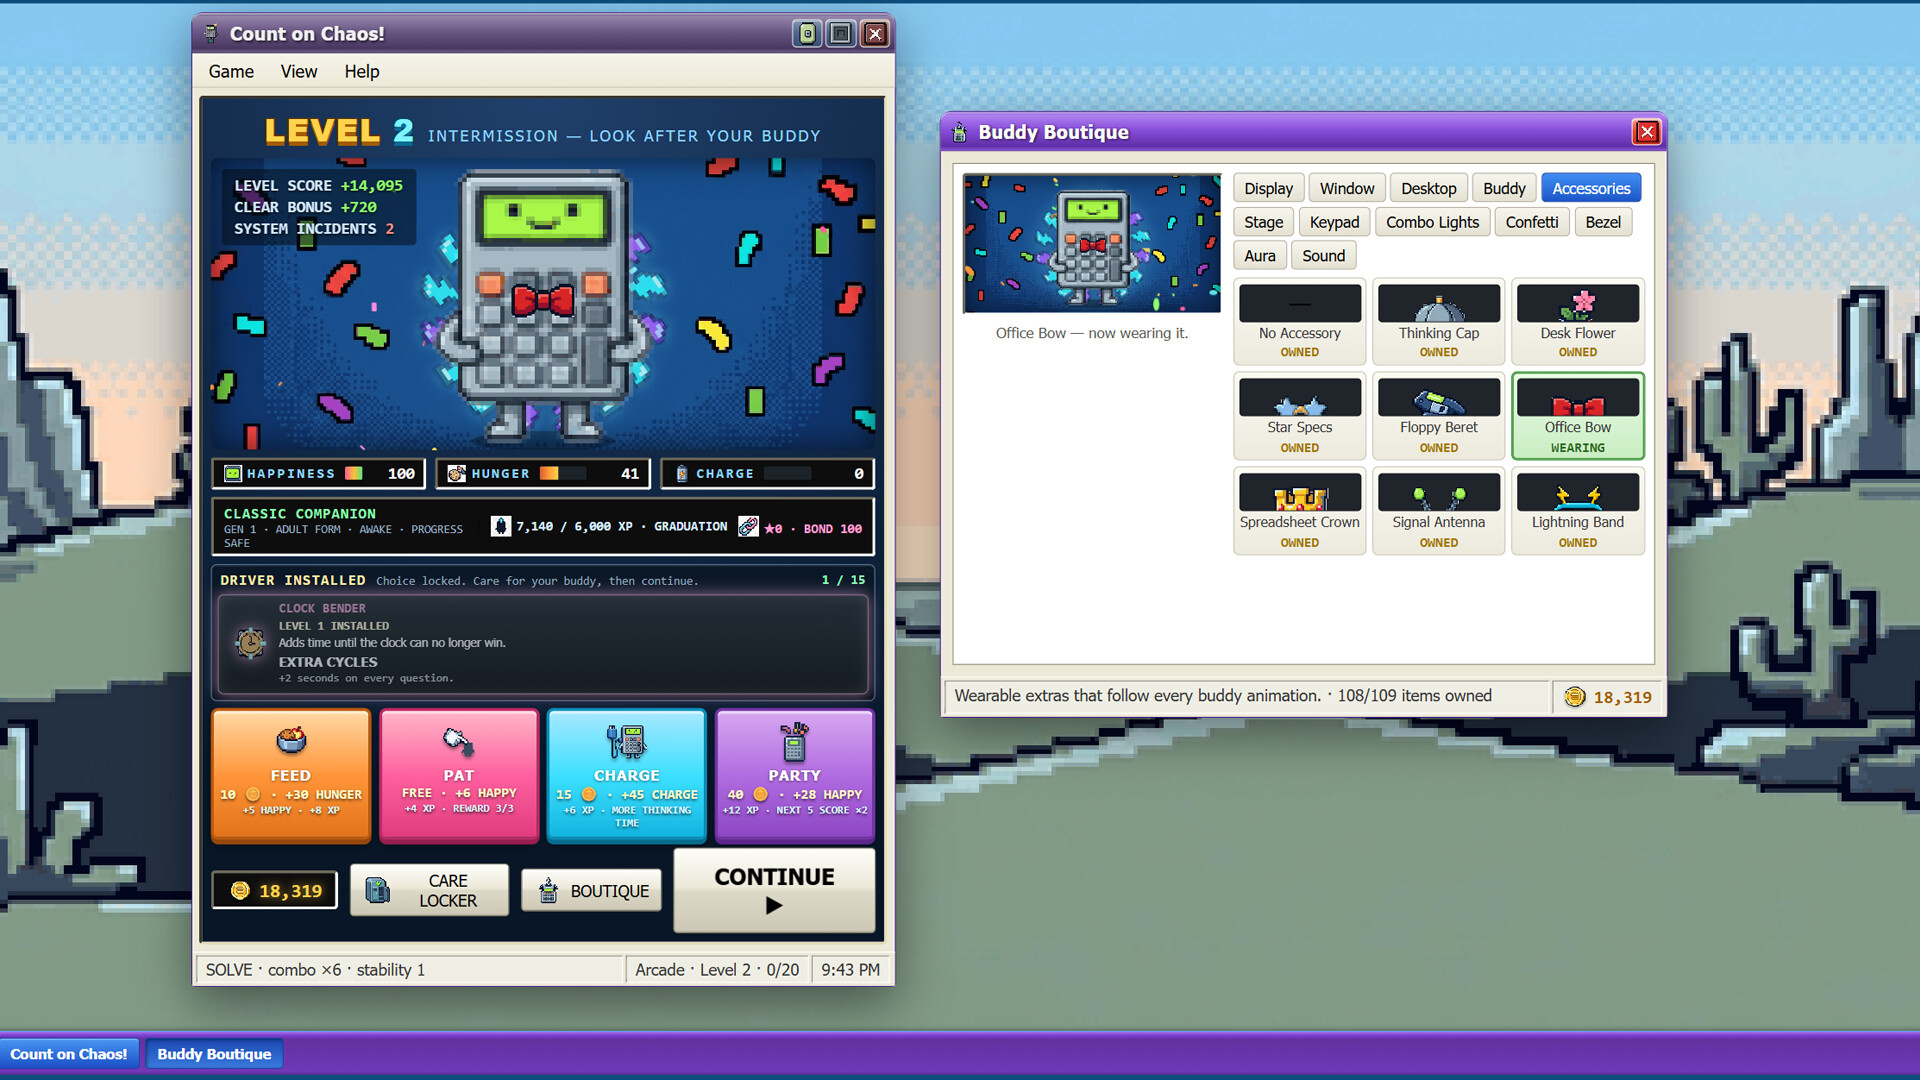1920x1080 pixels.
Task: Switch to the Display tab in Boutique
Action: [1268, 188]
